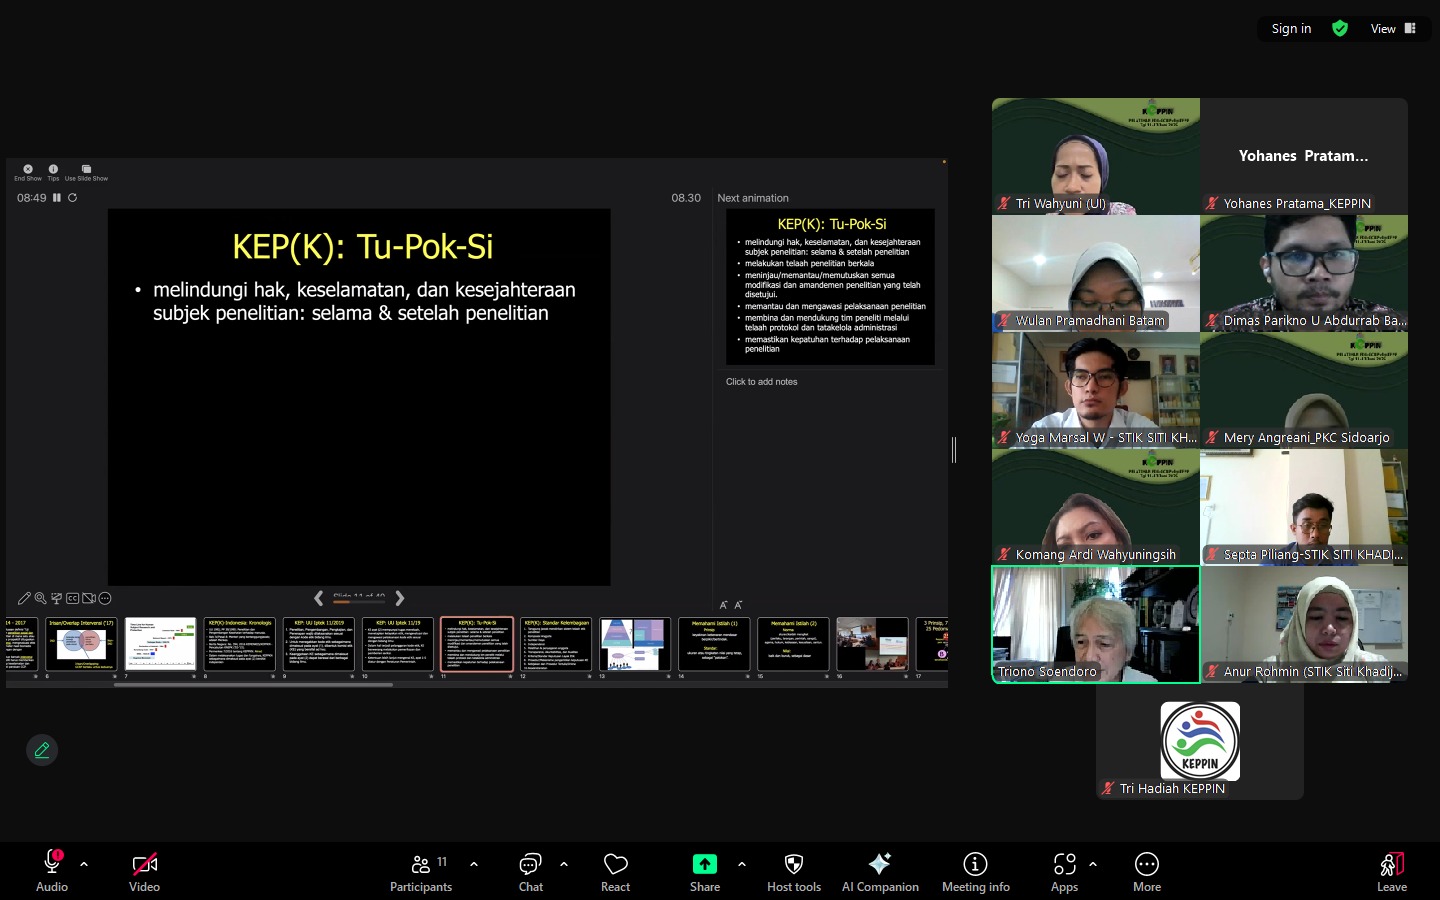Image resolution: width=1440 pixels, height=900 pixels.
Task: Select slide 16 photo thumbnail
Action: coord(872,644)
